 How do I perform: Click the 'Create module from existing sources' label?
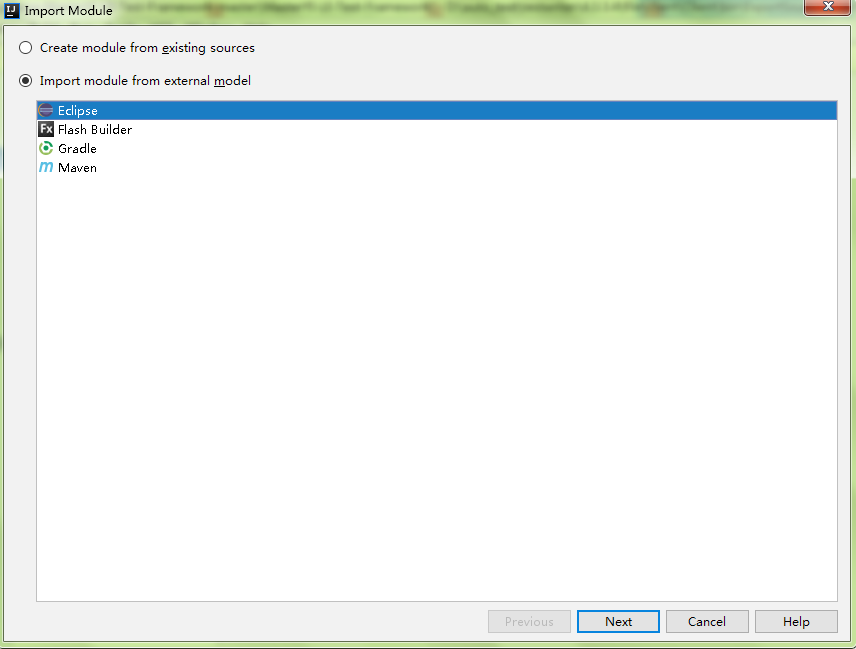click(x=147, y=48)
